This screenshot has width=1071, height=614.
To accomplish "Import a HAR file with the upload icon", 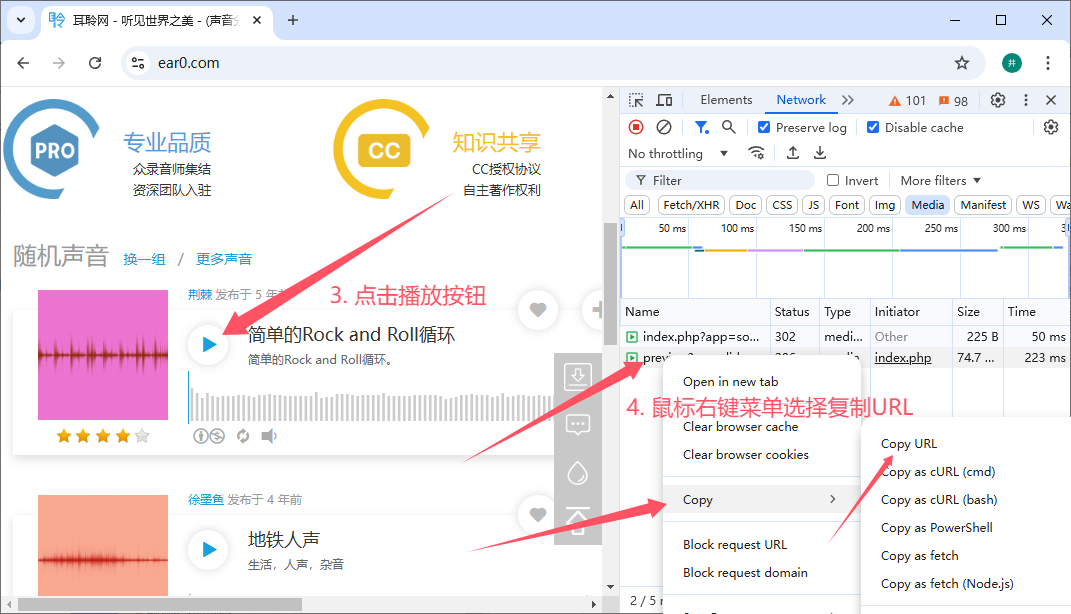I will pos(792,153).
